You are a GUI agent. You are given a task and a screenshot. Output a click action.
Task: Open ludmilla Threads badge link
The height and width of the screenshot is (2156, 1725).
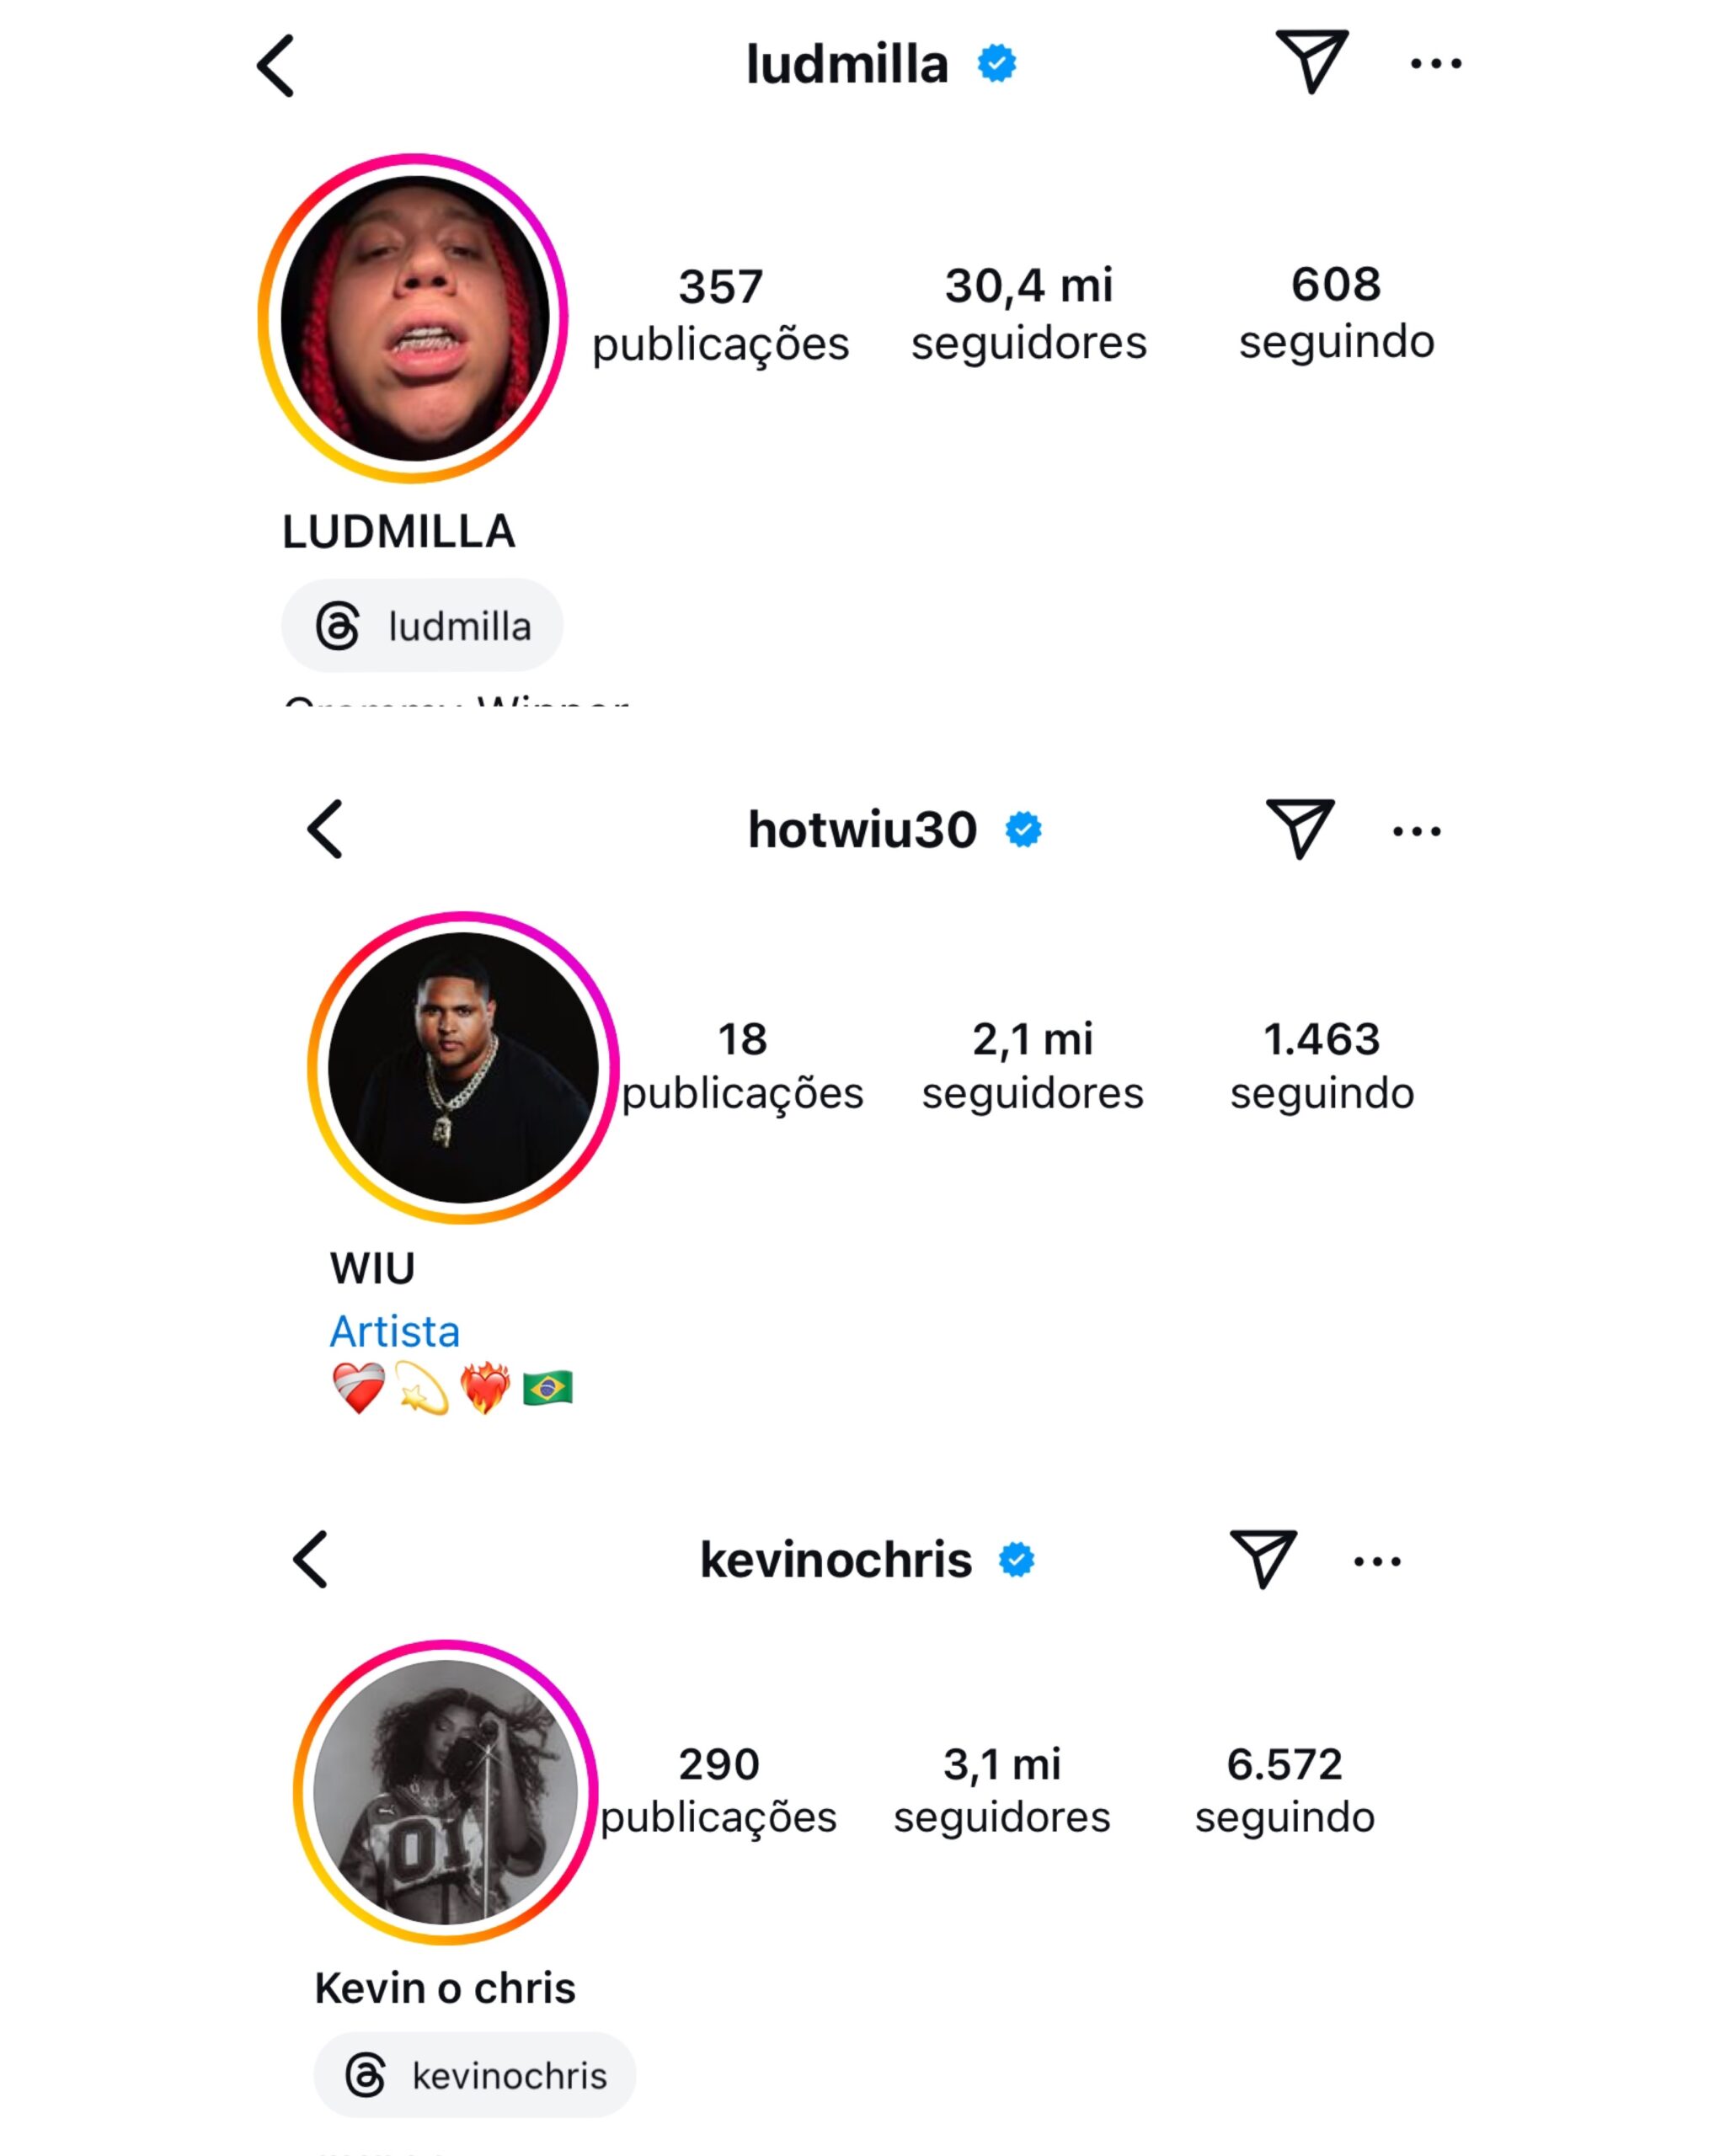click(422, 626)
